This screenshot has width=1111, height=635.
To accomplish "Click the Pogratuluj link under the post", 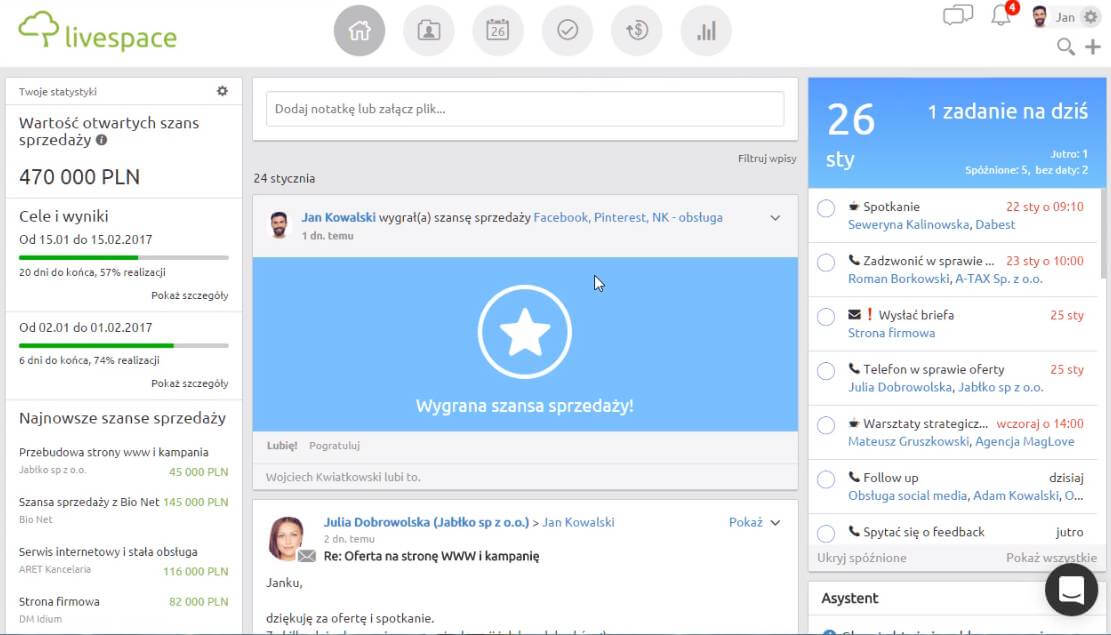I will coord(334,445).
